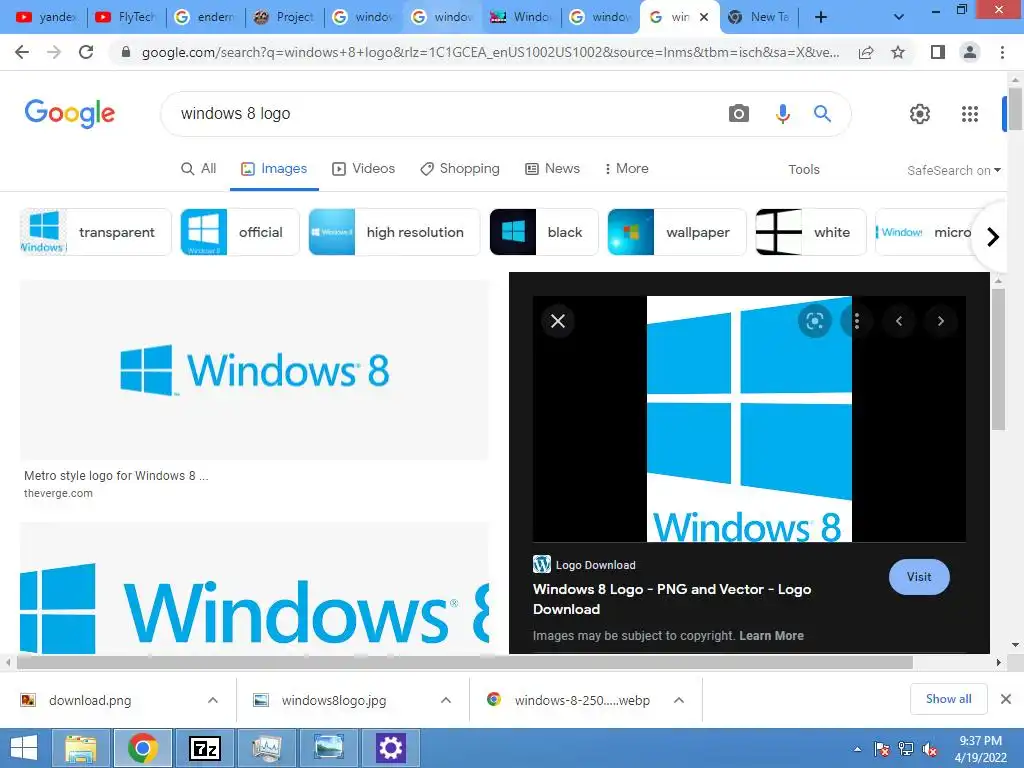The height and width of the screenshot is (768, 1024).
Task: Open a new browser tab
Action: click(x=821, y=17)
